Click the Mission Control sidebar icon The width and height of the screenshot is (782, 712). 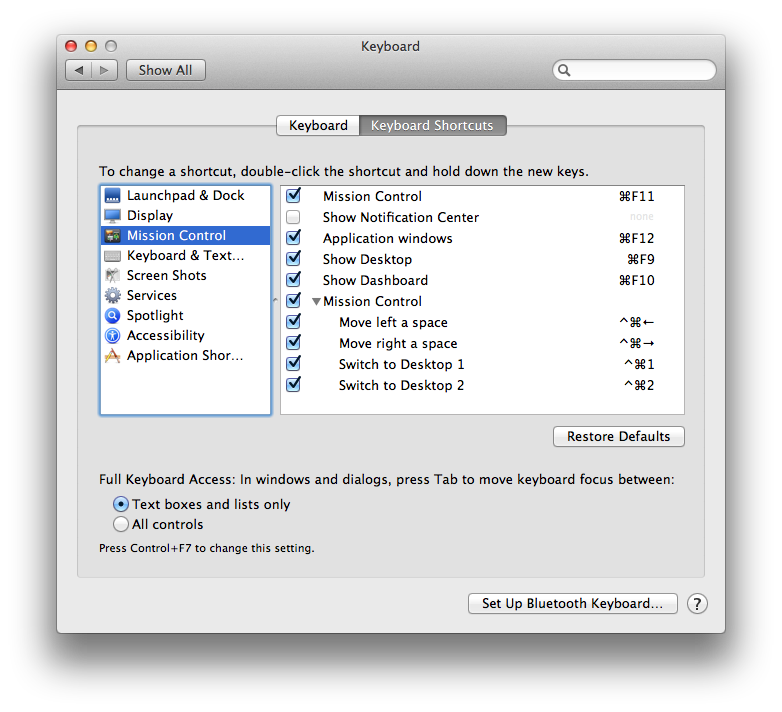click(x=112, y=235)
